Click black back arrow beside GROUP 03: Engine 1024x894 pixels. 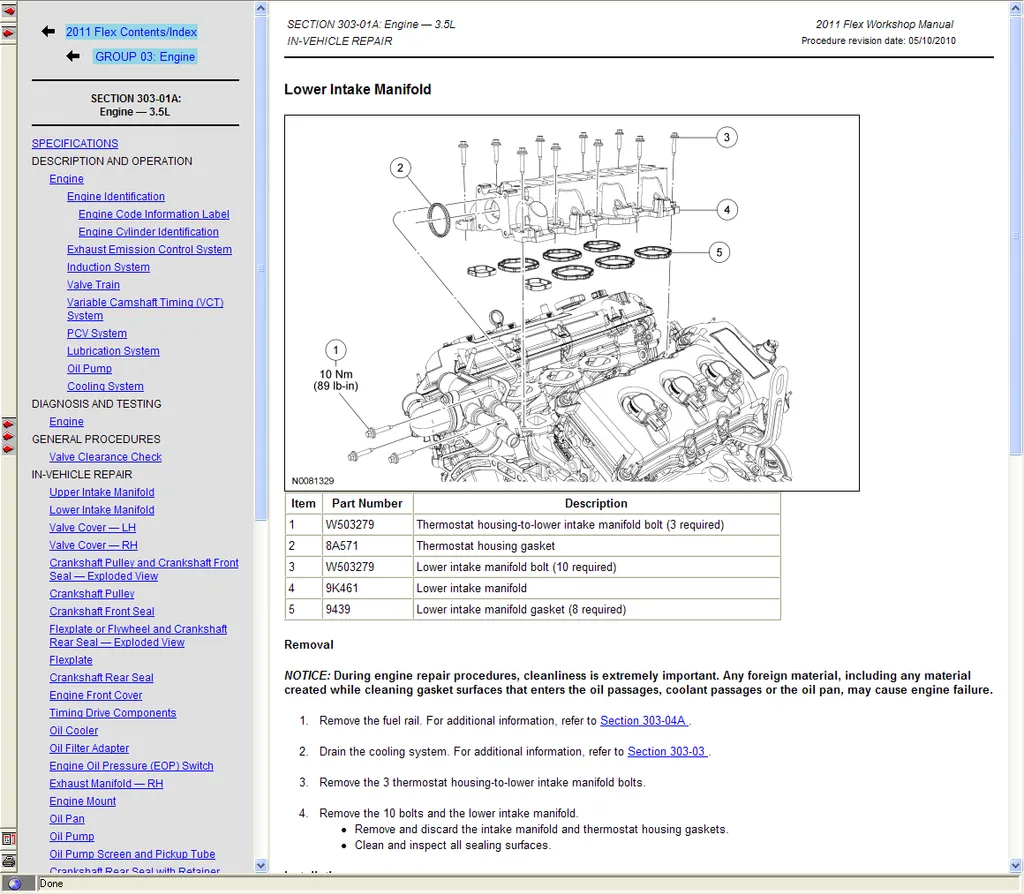[73, 56]
